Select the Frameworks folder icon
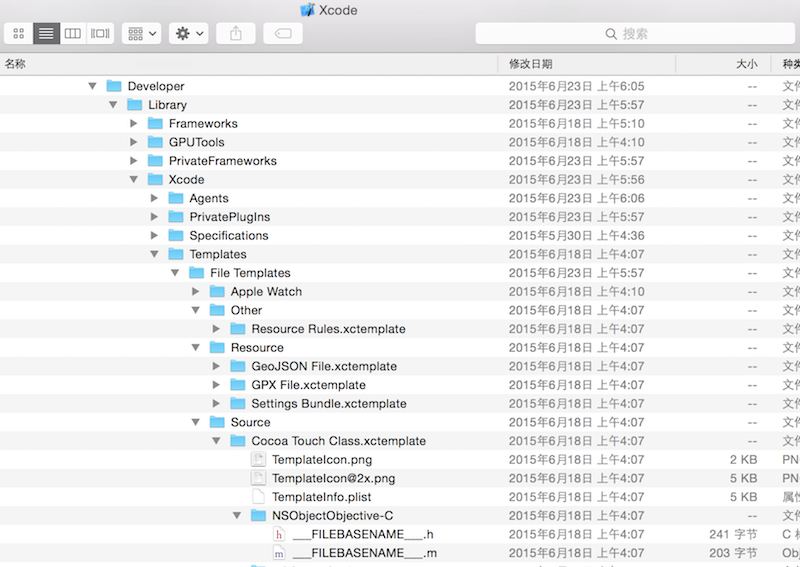The height and width of the screenshot is (567, 800). tap(155, 124)
